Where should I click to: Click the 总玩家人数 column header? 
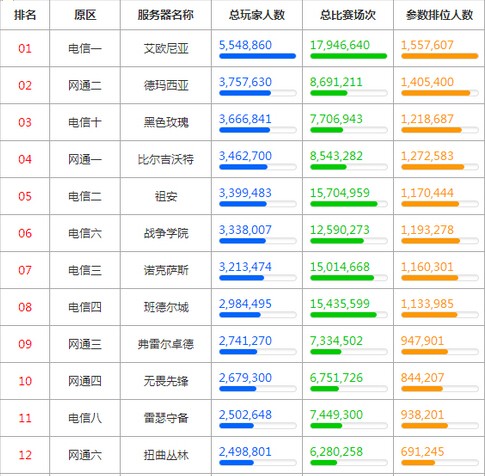point(257,15)
